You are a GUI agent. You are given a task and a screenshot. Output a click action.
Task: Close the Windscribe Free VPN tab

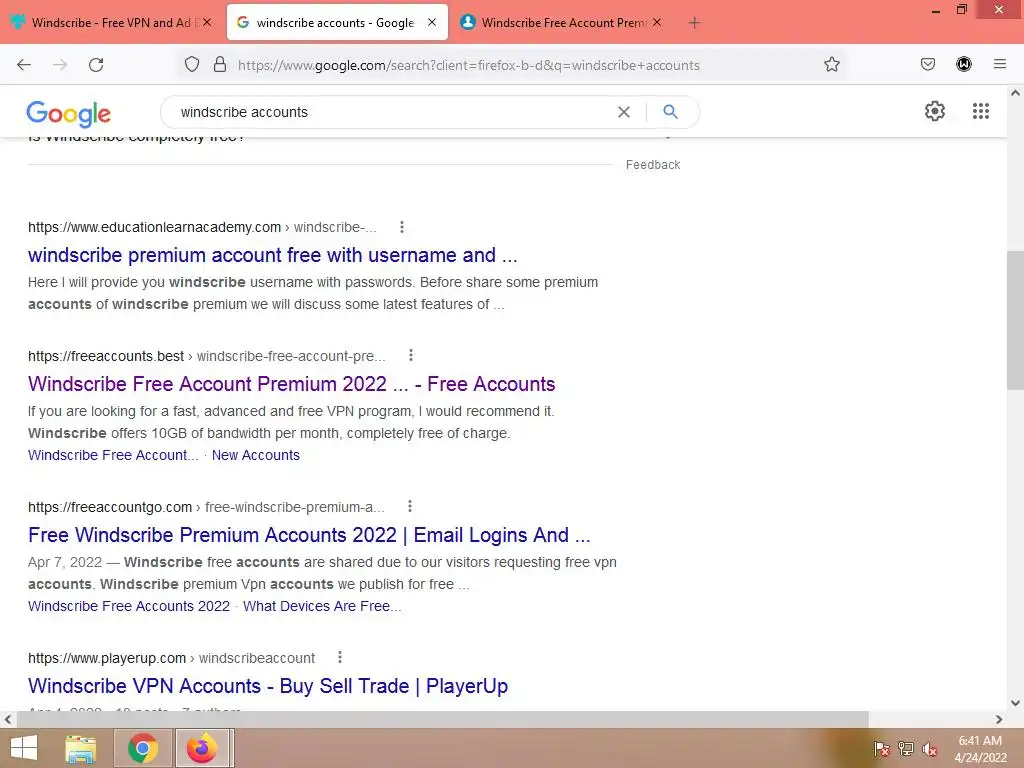click(207, 22)
